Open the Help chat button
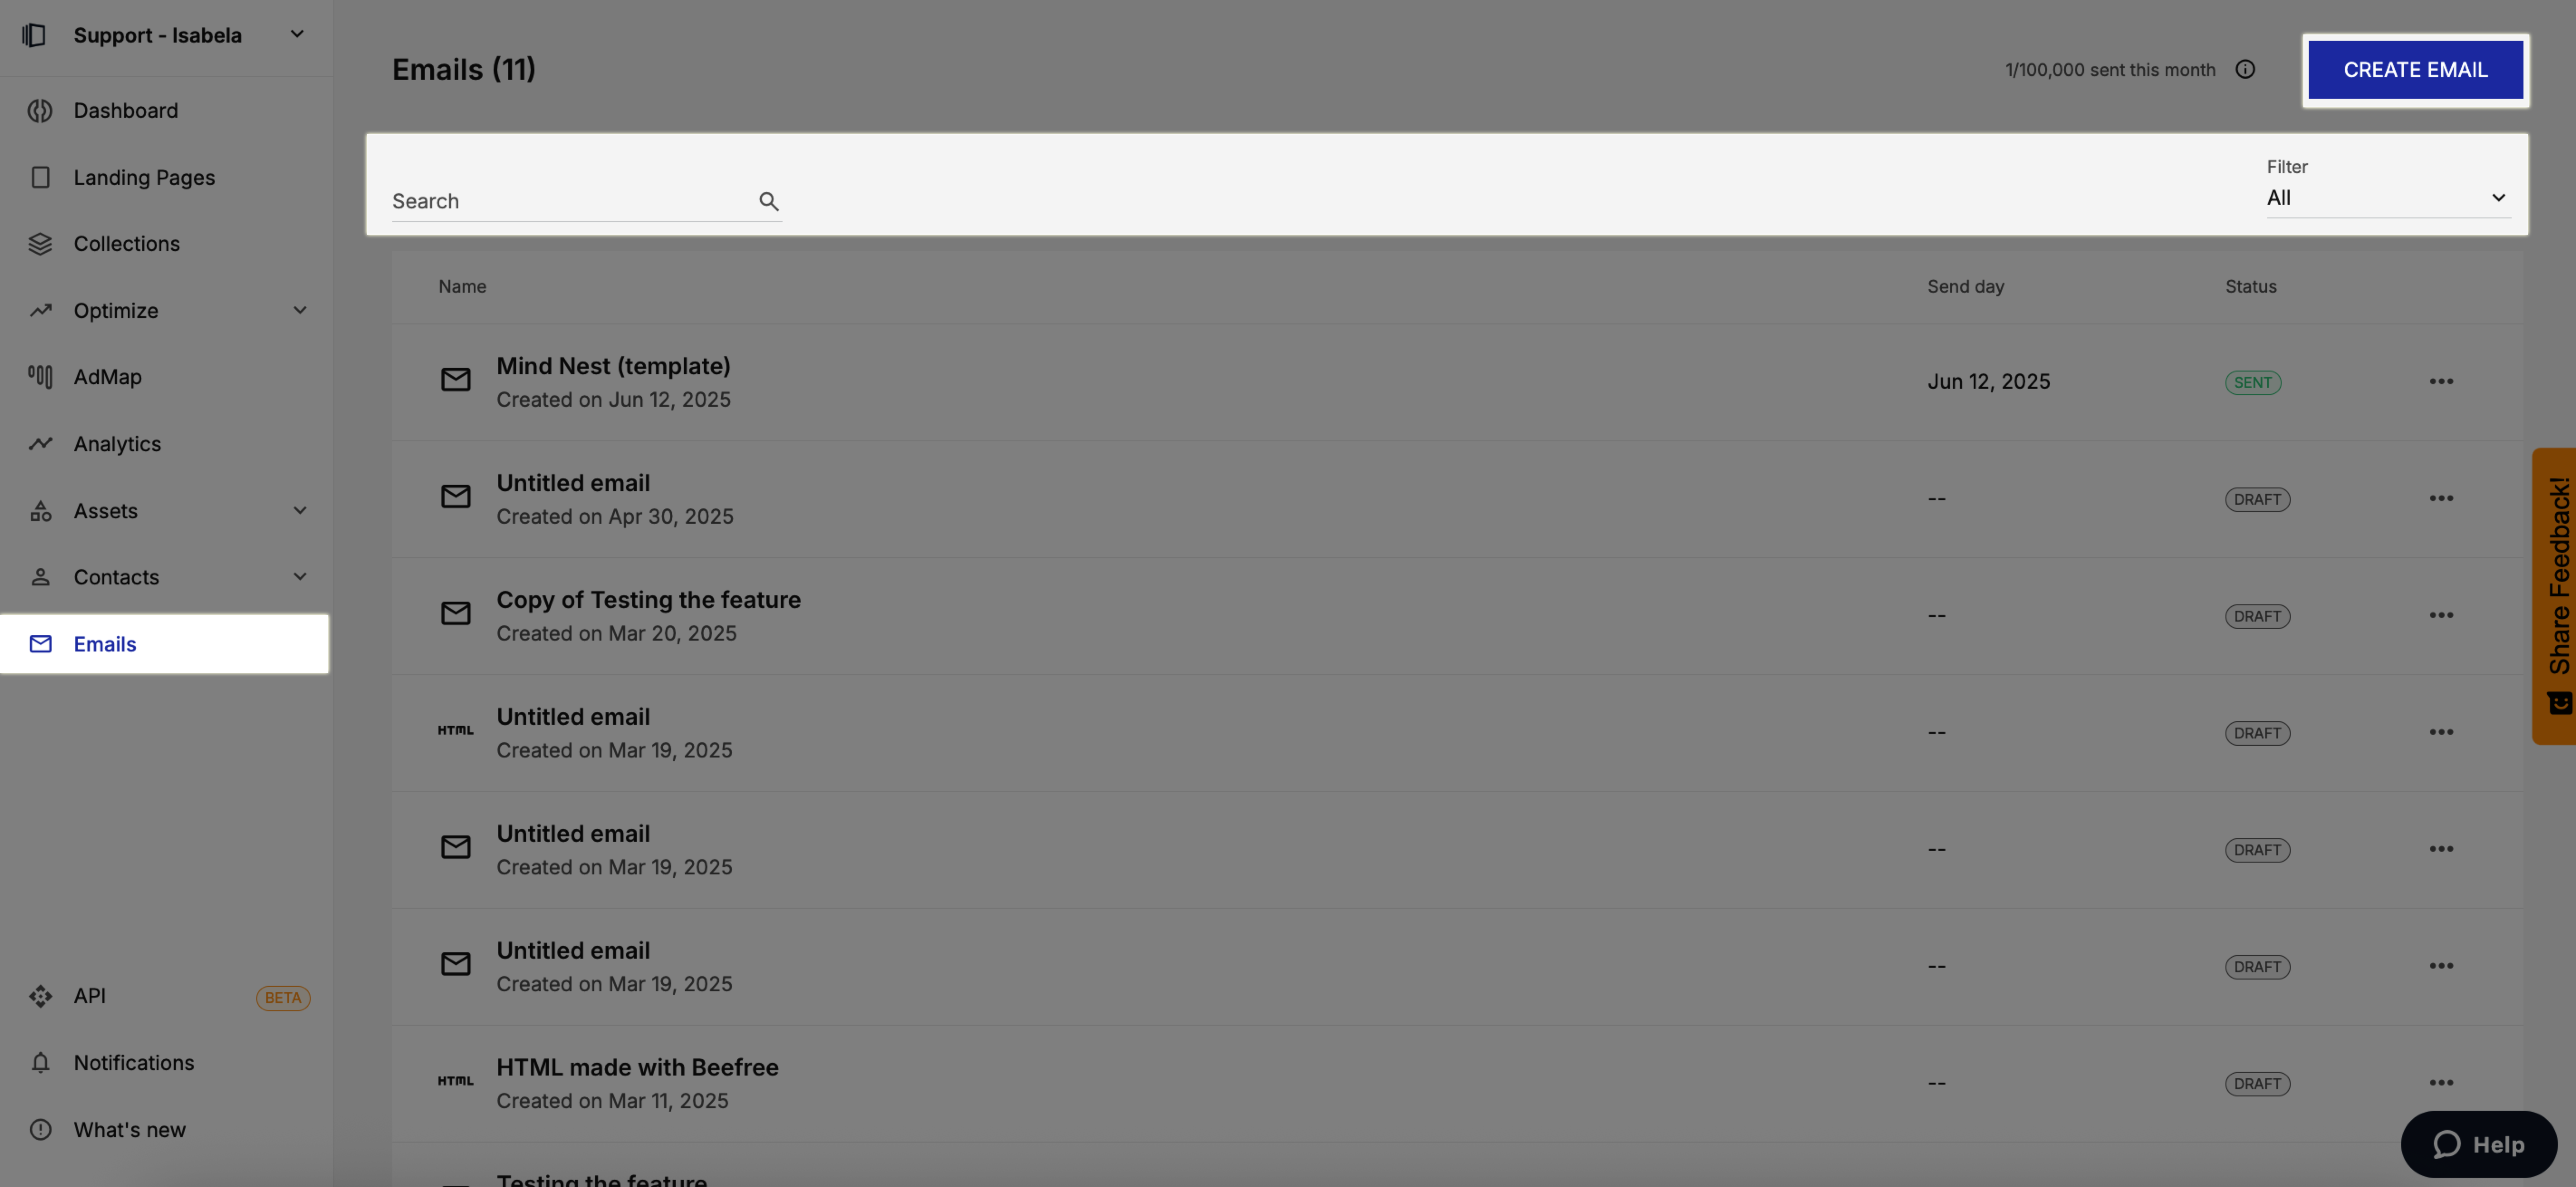This screenshot has width=2576, height=1187. pyautogui.click(x=2478, y=1145)
